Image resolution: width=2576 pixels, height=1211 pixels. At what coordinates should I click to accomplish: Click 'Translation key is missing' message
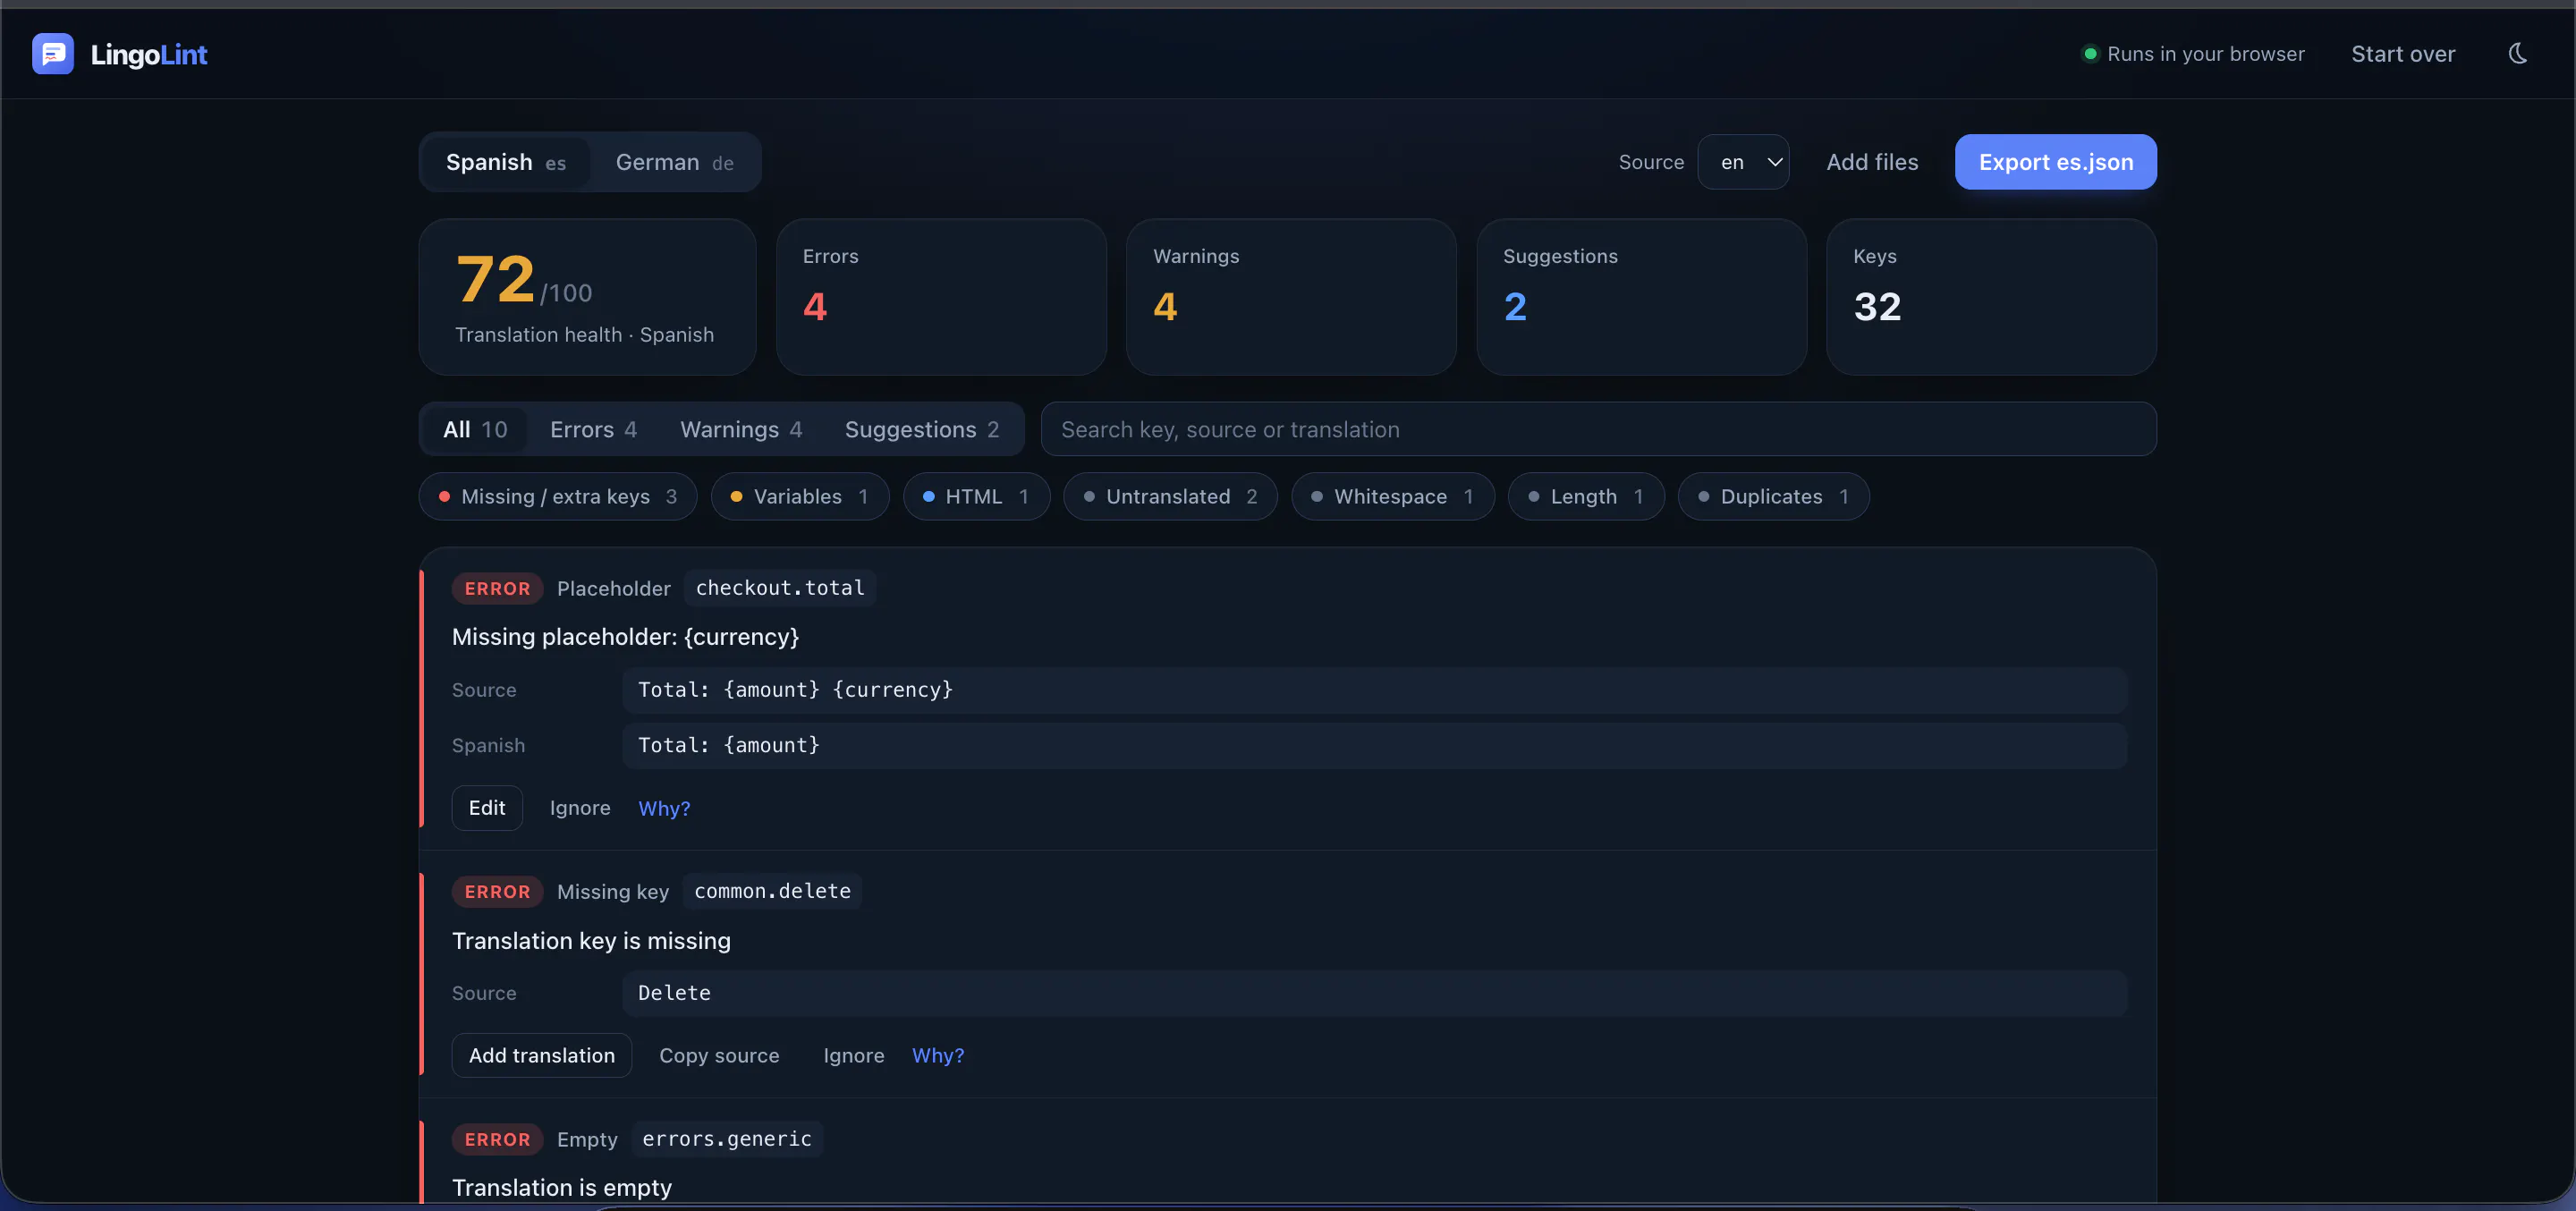591,941
